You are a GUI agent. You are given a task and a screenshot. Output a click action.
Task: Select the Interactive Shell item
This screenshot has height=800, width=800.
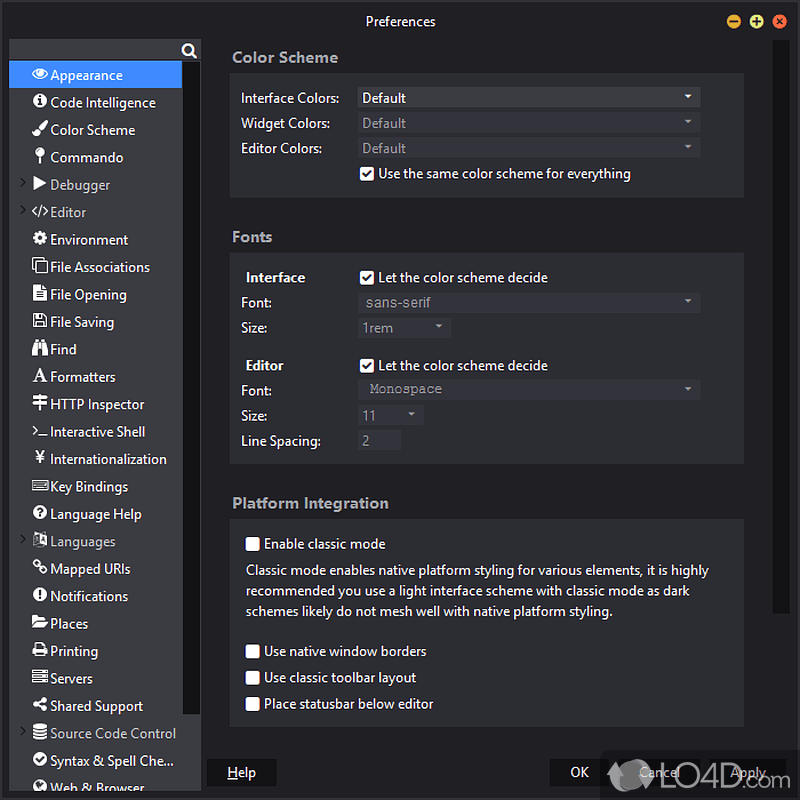point(95,431)
